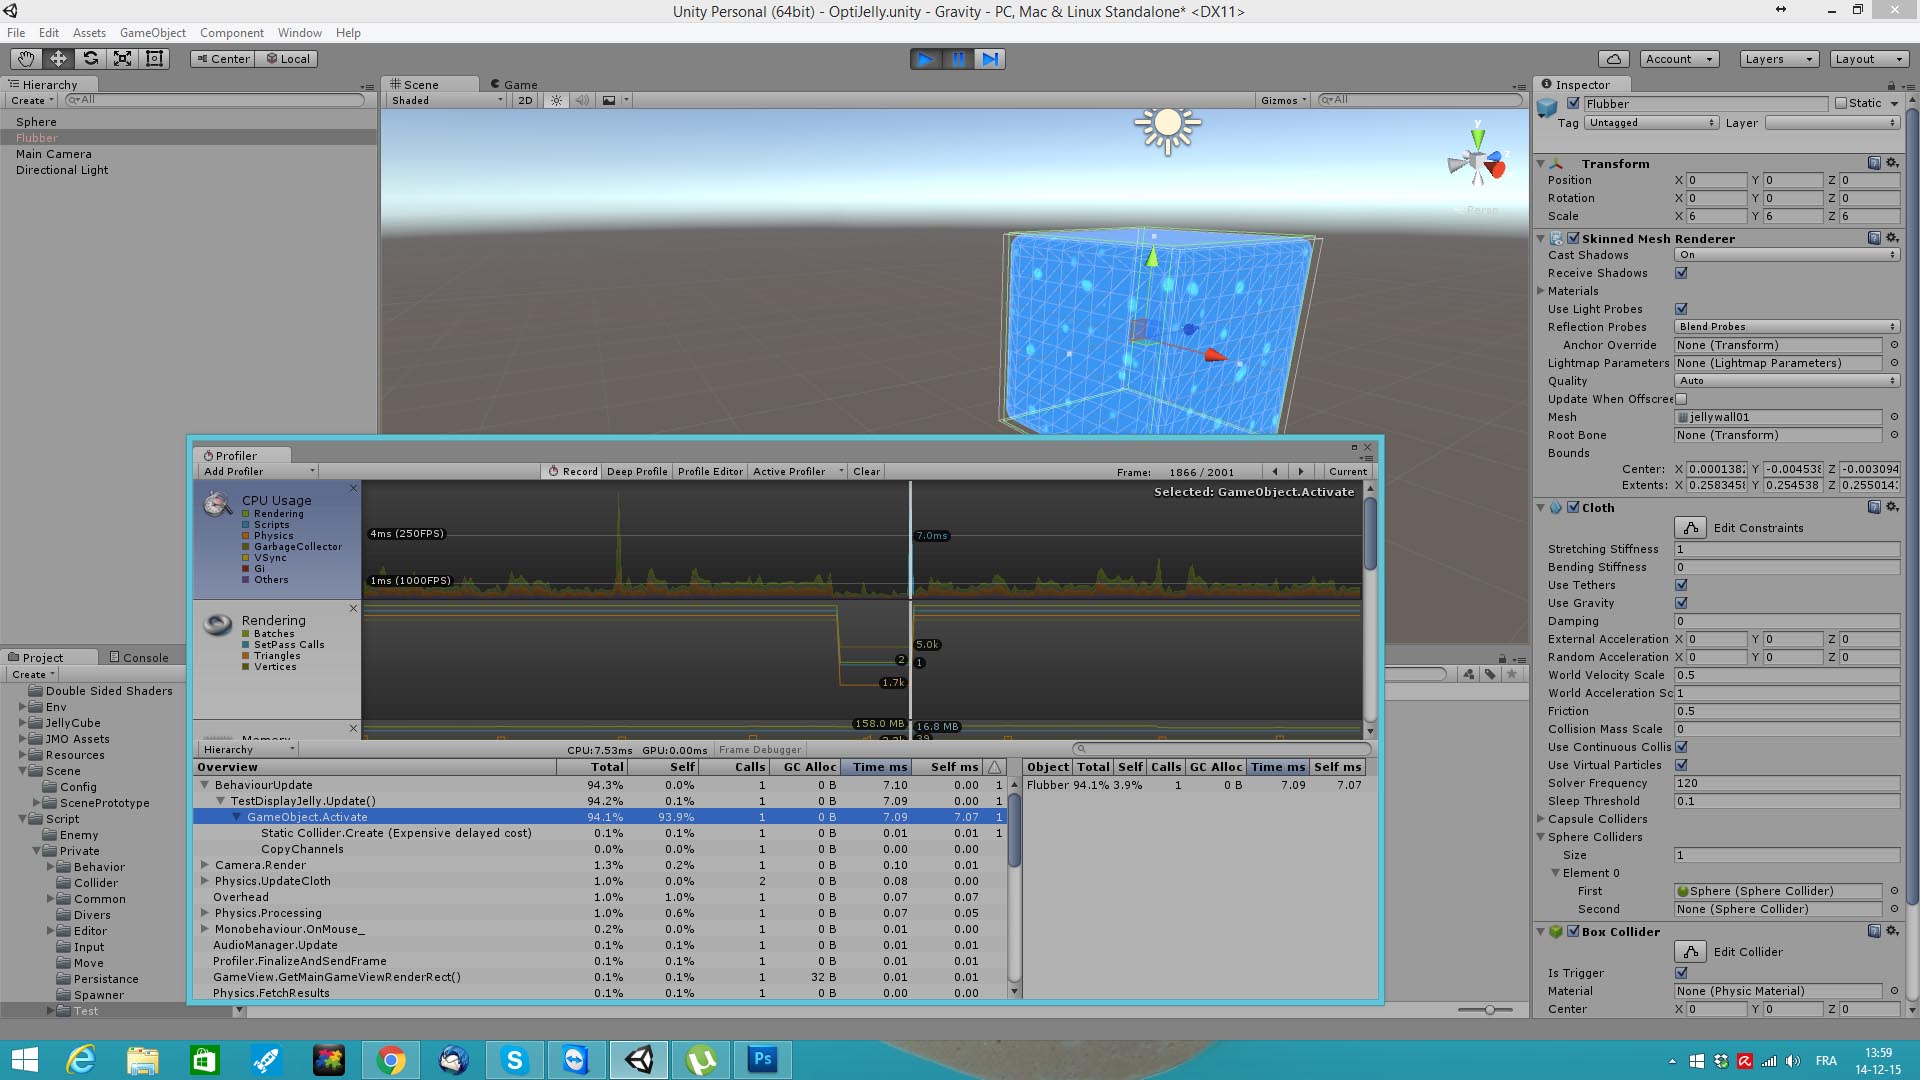
Task: Select the Rect transform tool
Action: tap(154, 59)
